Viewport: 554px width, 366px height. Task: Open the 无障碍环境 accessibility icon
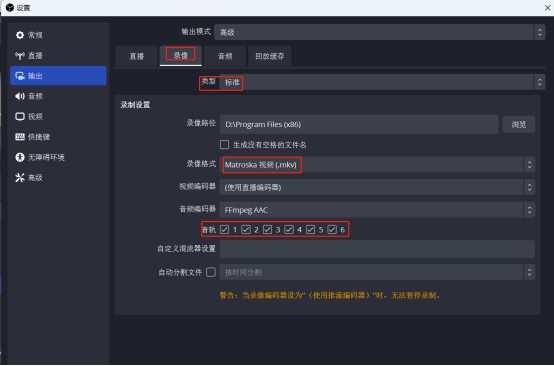point(20,157)
